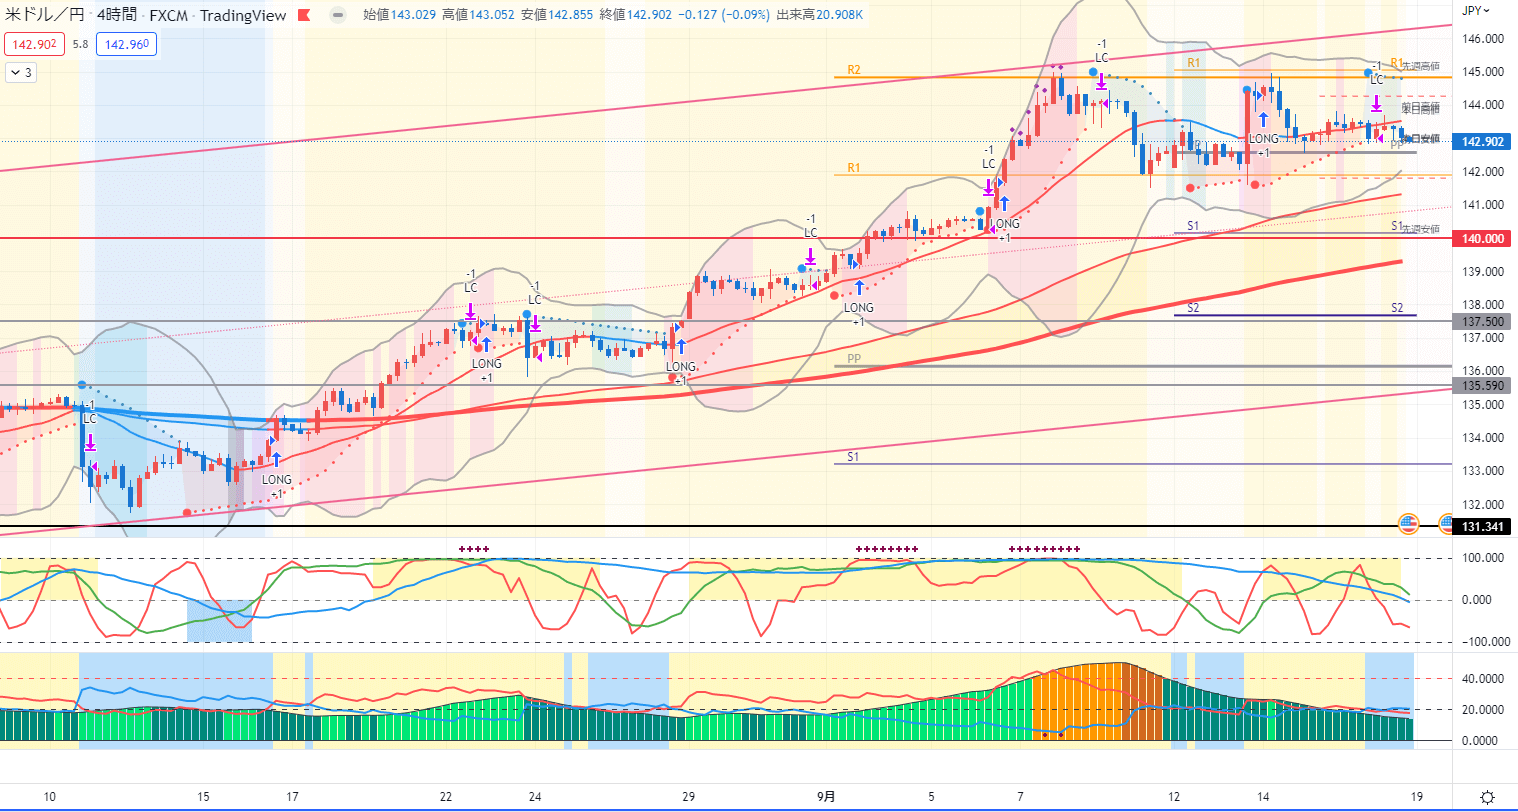Click the 135.590 price line tag
1518x812 pixels.
[1483, 386]
